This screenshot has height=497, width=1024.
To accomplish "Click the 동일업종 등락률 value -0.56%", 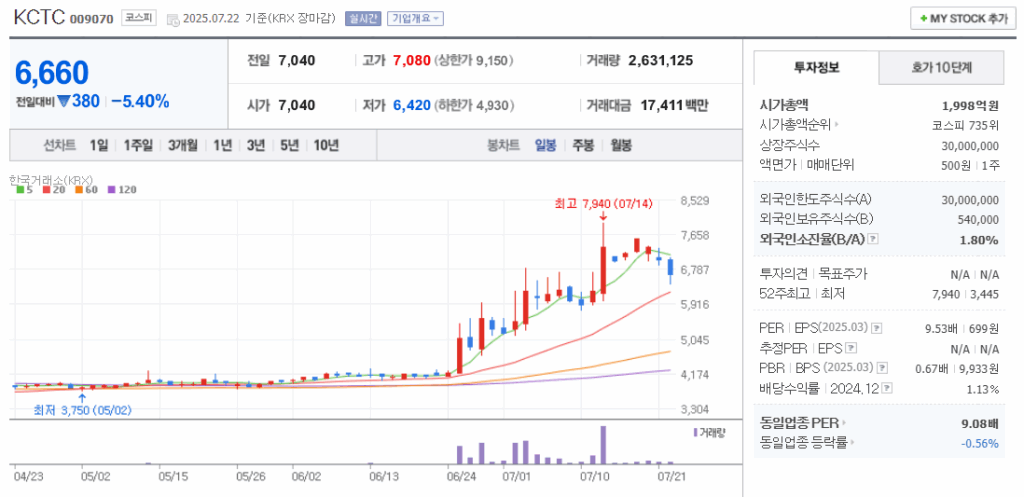I will (x=980, y=443).
